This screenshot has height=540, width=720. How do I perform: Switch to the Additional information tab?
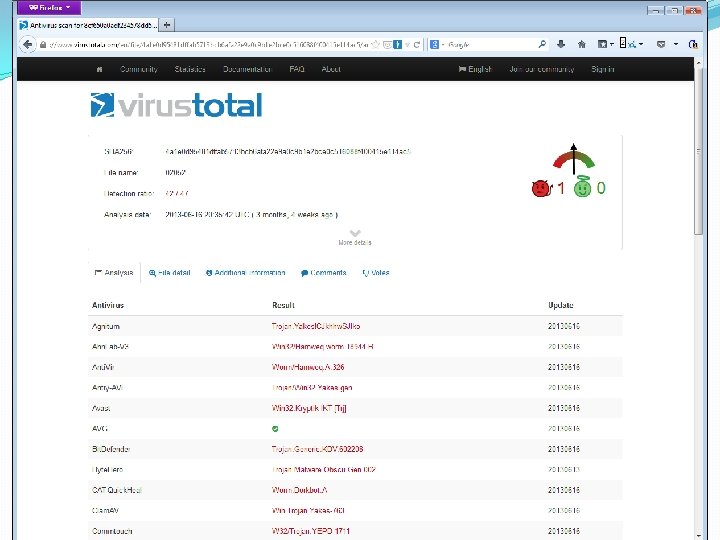246,273
